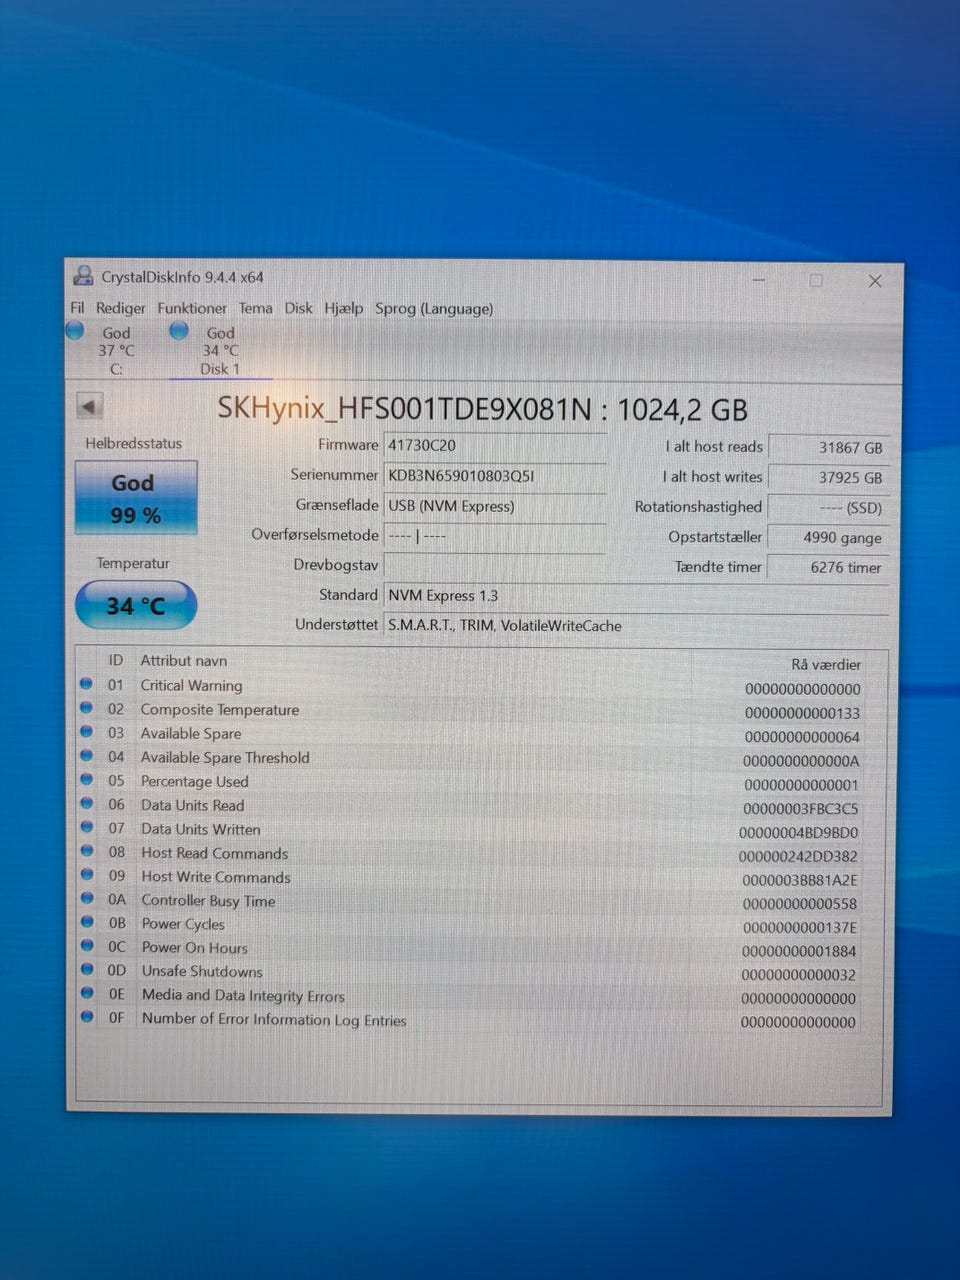Click status dot for Available Spare row
The image size is (960, 1280).
(x=86, y=732)
